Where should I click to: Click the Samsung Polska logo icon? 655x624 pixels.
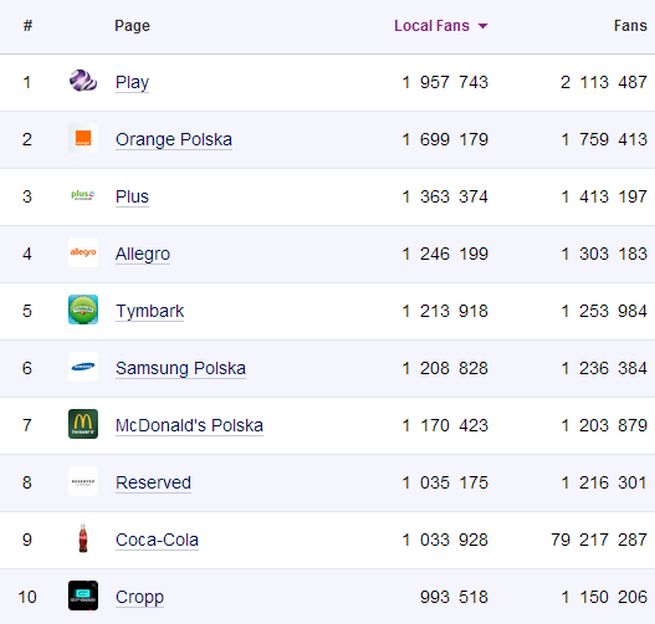point(83,367)
